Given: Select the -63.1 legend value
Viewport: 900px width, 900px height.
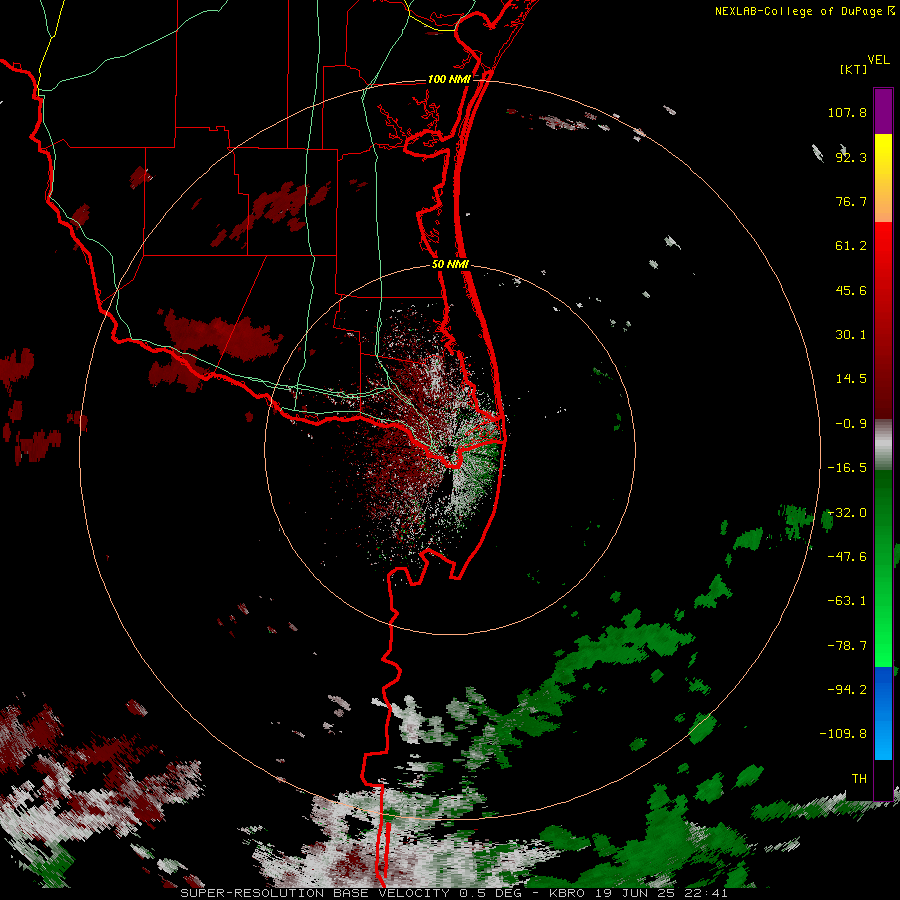Looking at the screenshot, I should pos(847,601).
